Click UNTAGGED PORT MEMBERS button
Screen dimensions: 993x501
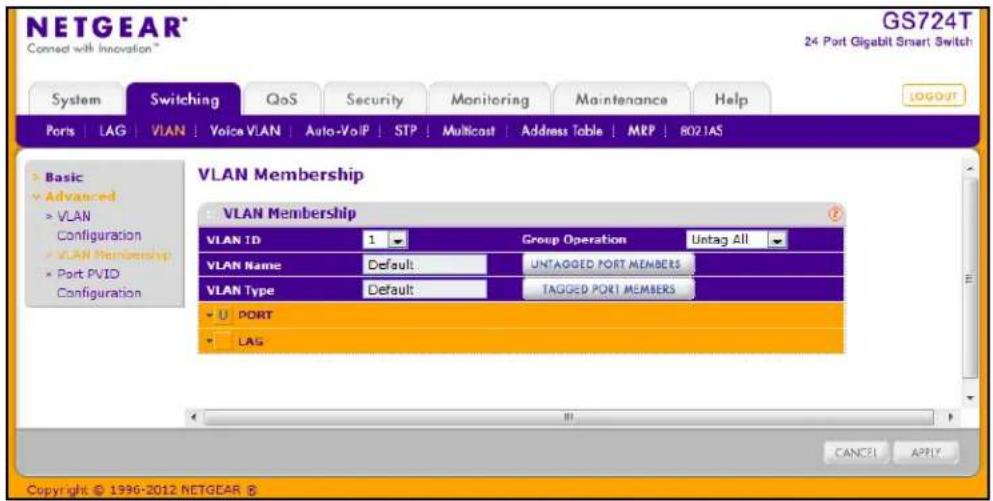(x=608, y=264)
